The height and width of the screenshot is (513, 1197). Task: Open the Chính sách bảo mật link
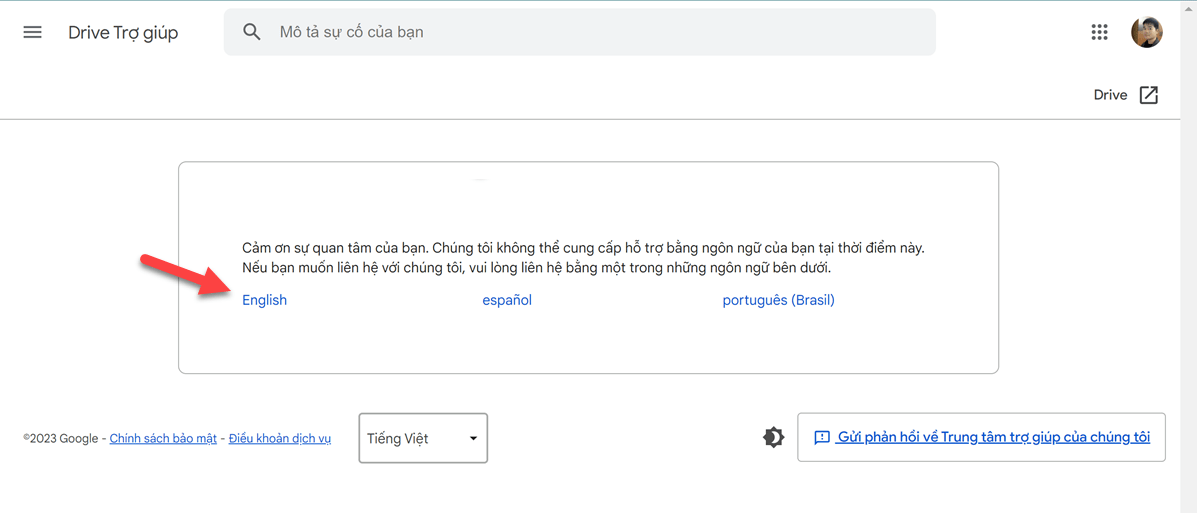[163, 438]
